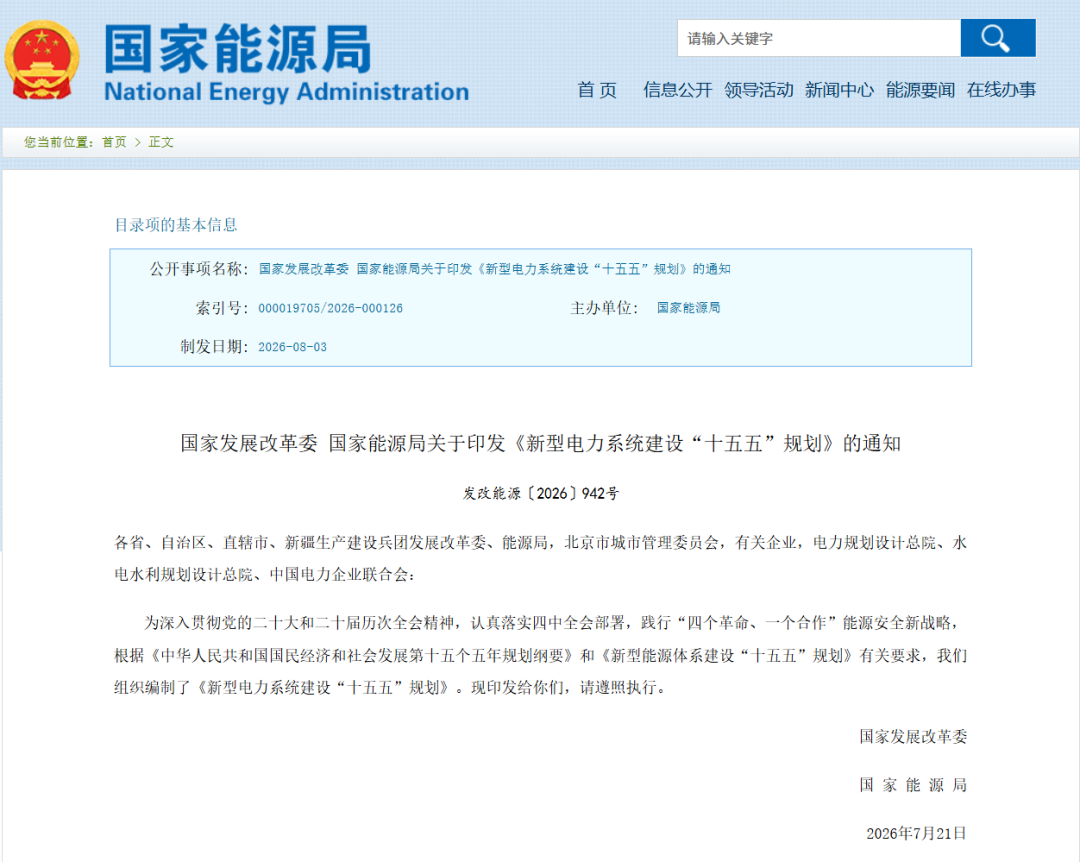Screen dimensions: 1080x862
Task: Click the 索引号 field label
Action: (222, 308)
